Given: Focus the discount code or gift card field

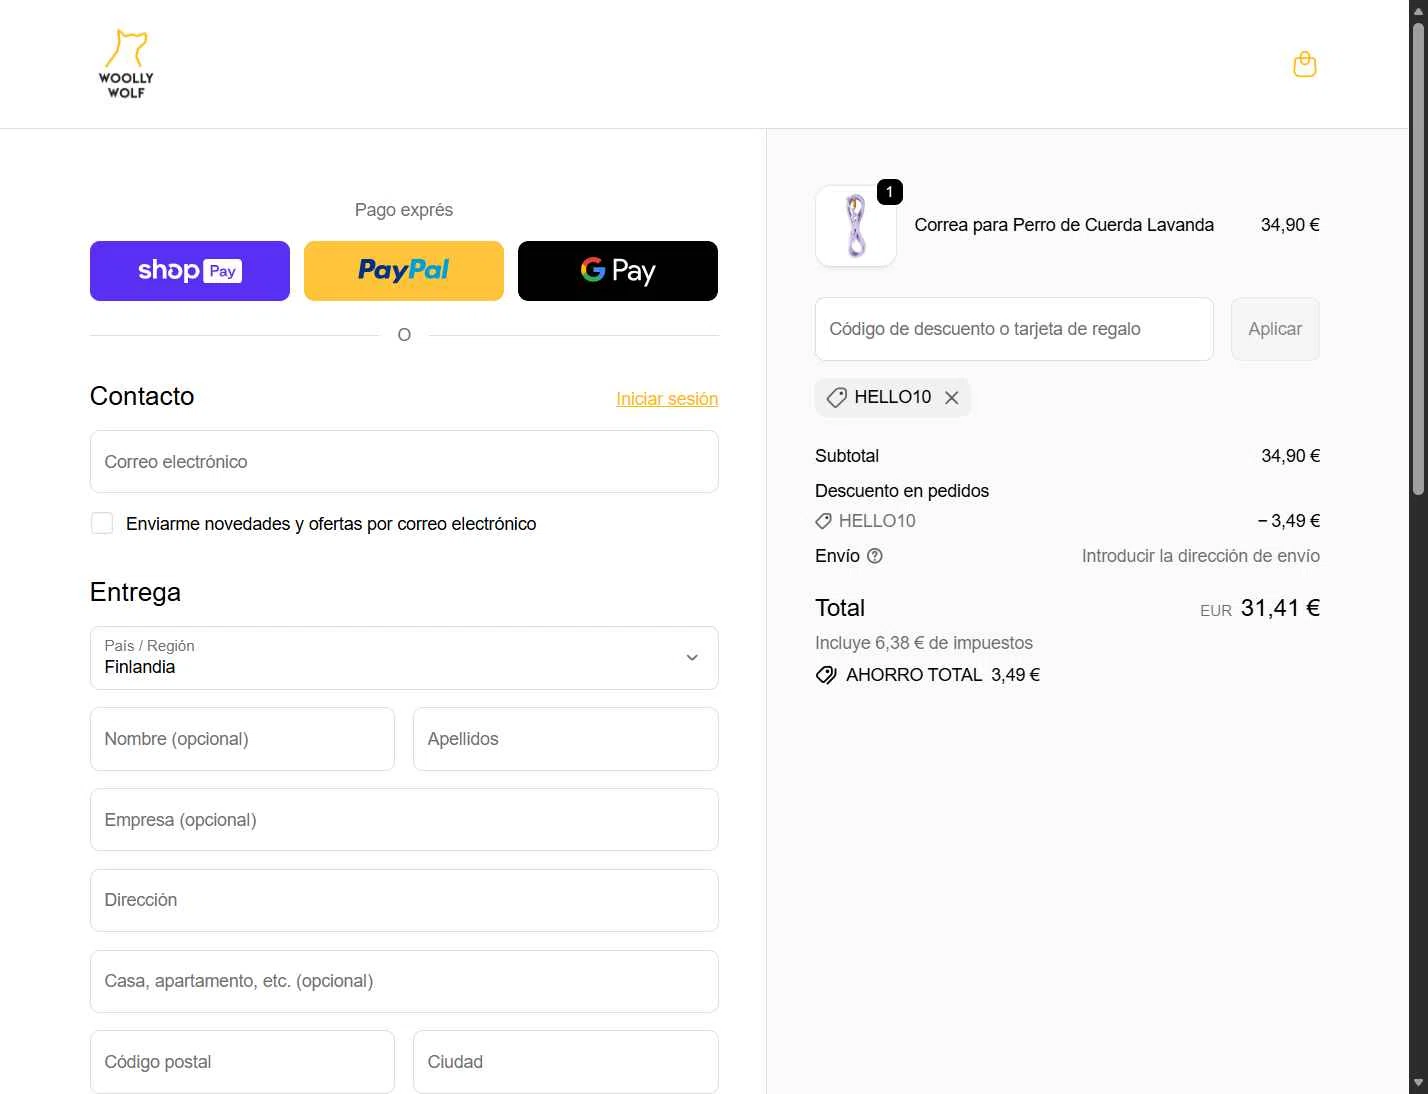Looking at the screenshot, I should click(1014, 329).
